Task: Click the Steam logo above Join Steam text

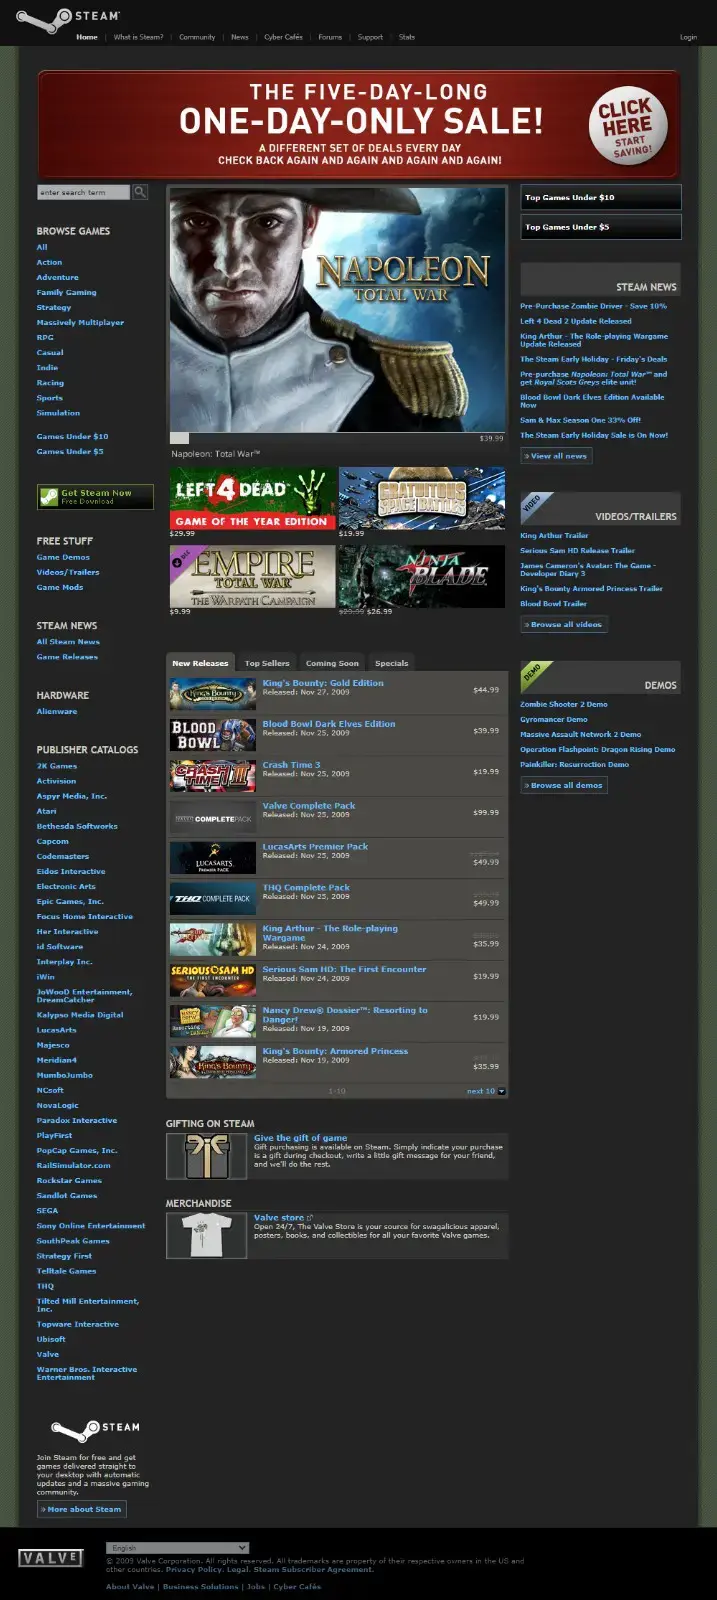Action: coord(95,1428)
